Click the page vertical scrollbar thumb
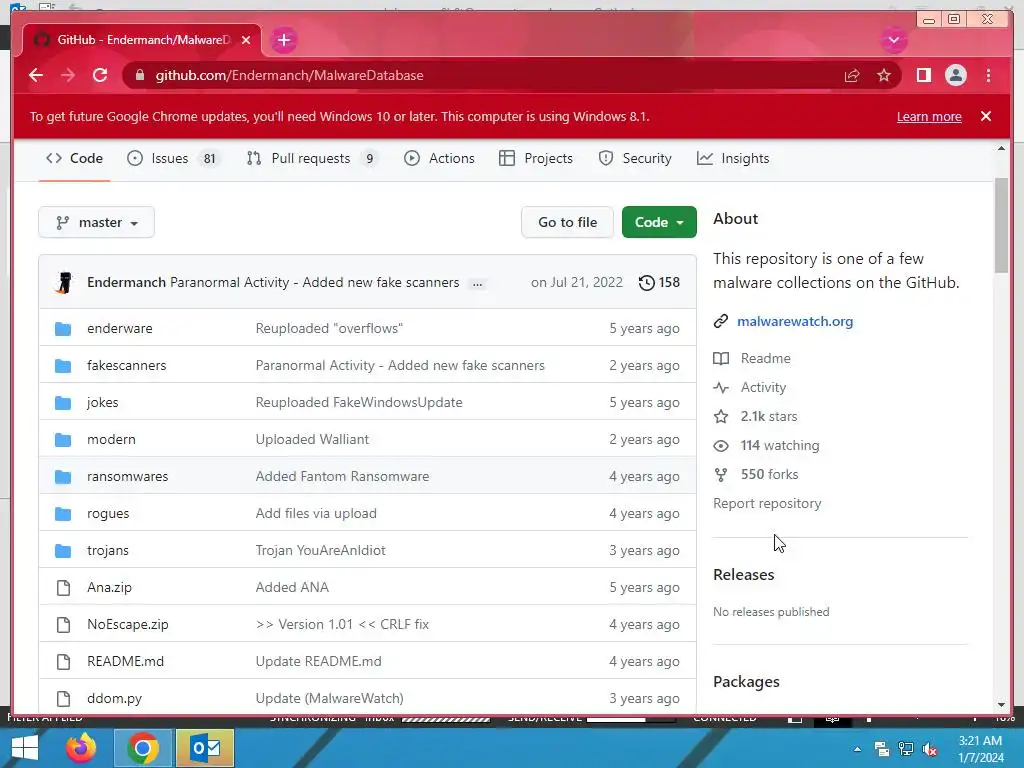 [1001, 225]
